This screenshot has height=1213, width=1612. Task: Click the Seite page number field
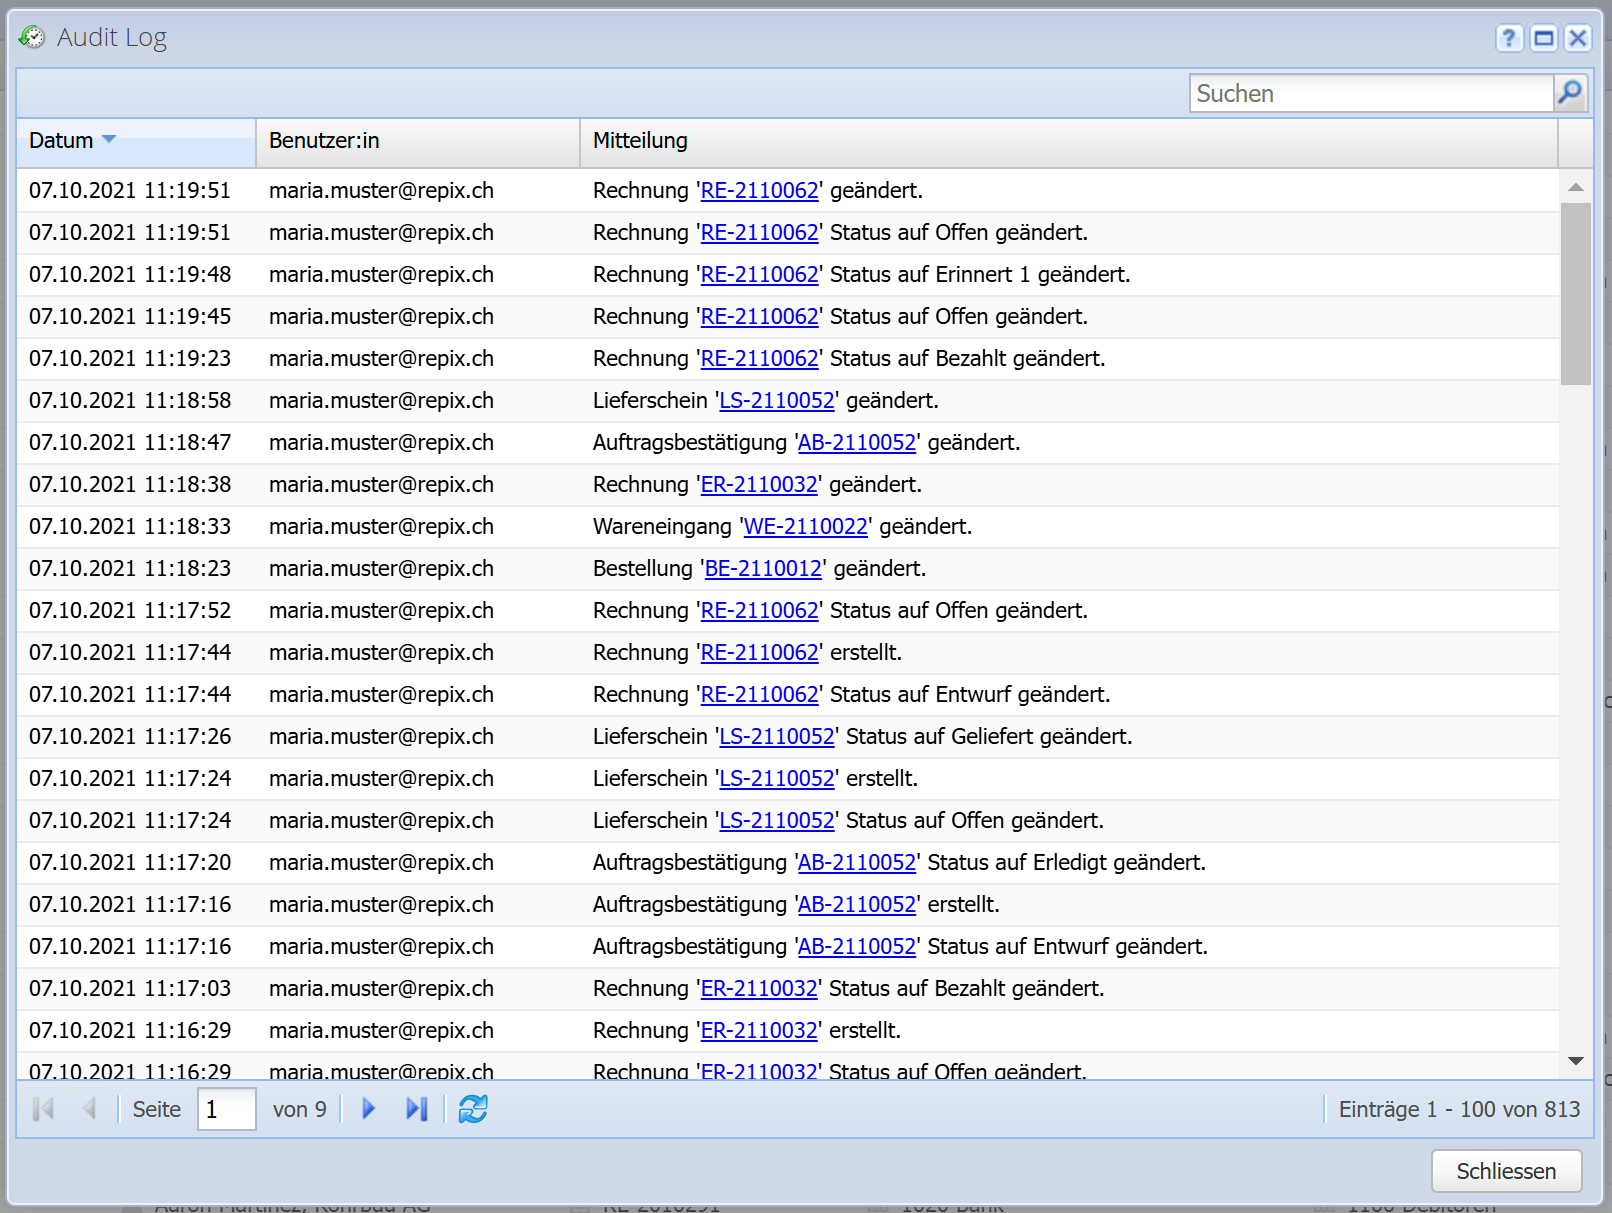226,1109
